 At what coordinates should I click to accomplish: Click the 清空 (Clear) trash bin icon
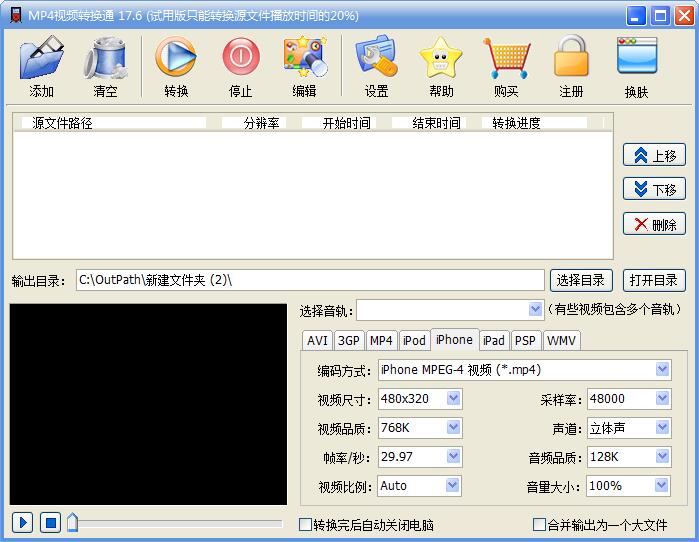(x=105, y=58)
